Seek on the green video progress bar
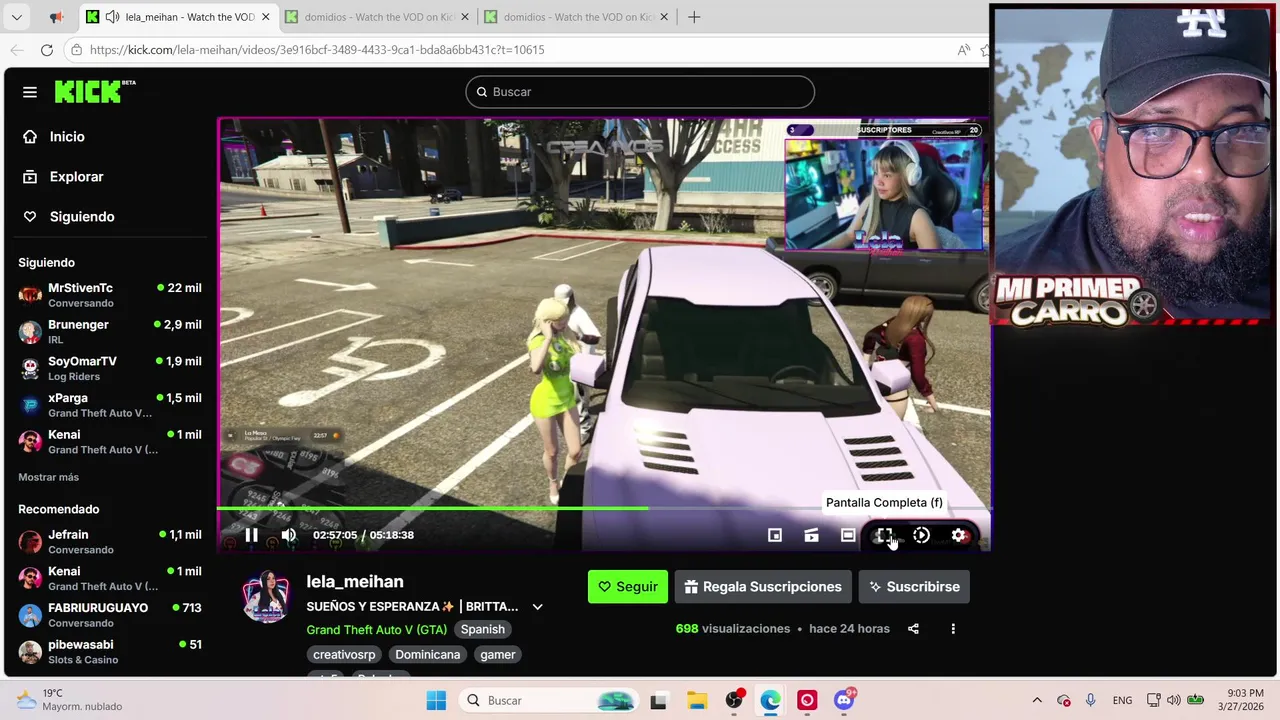The height and width of the screenshot is (720, 1280). point(604,509)
